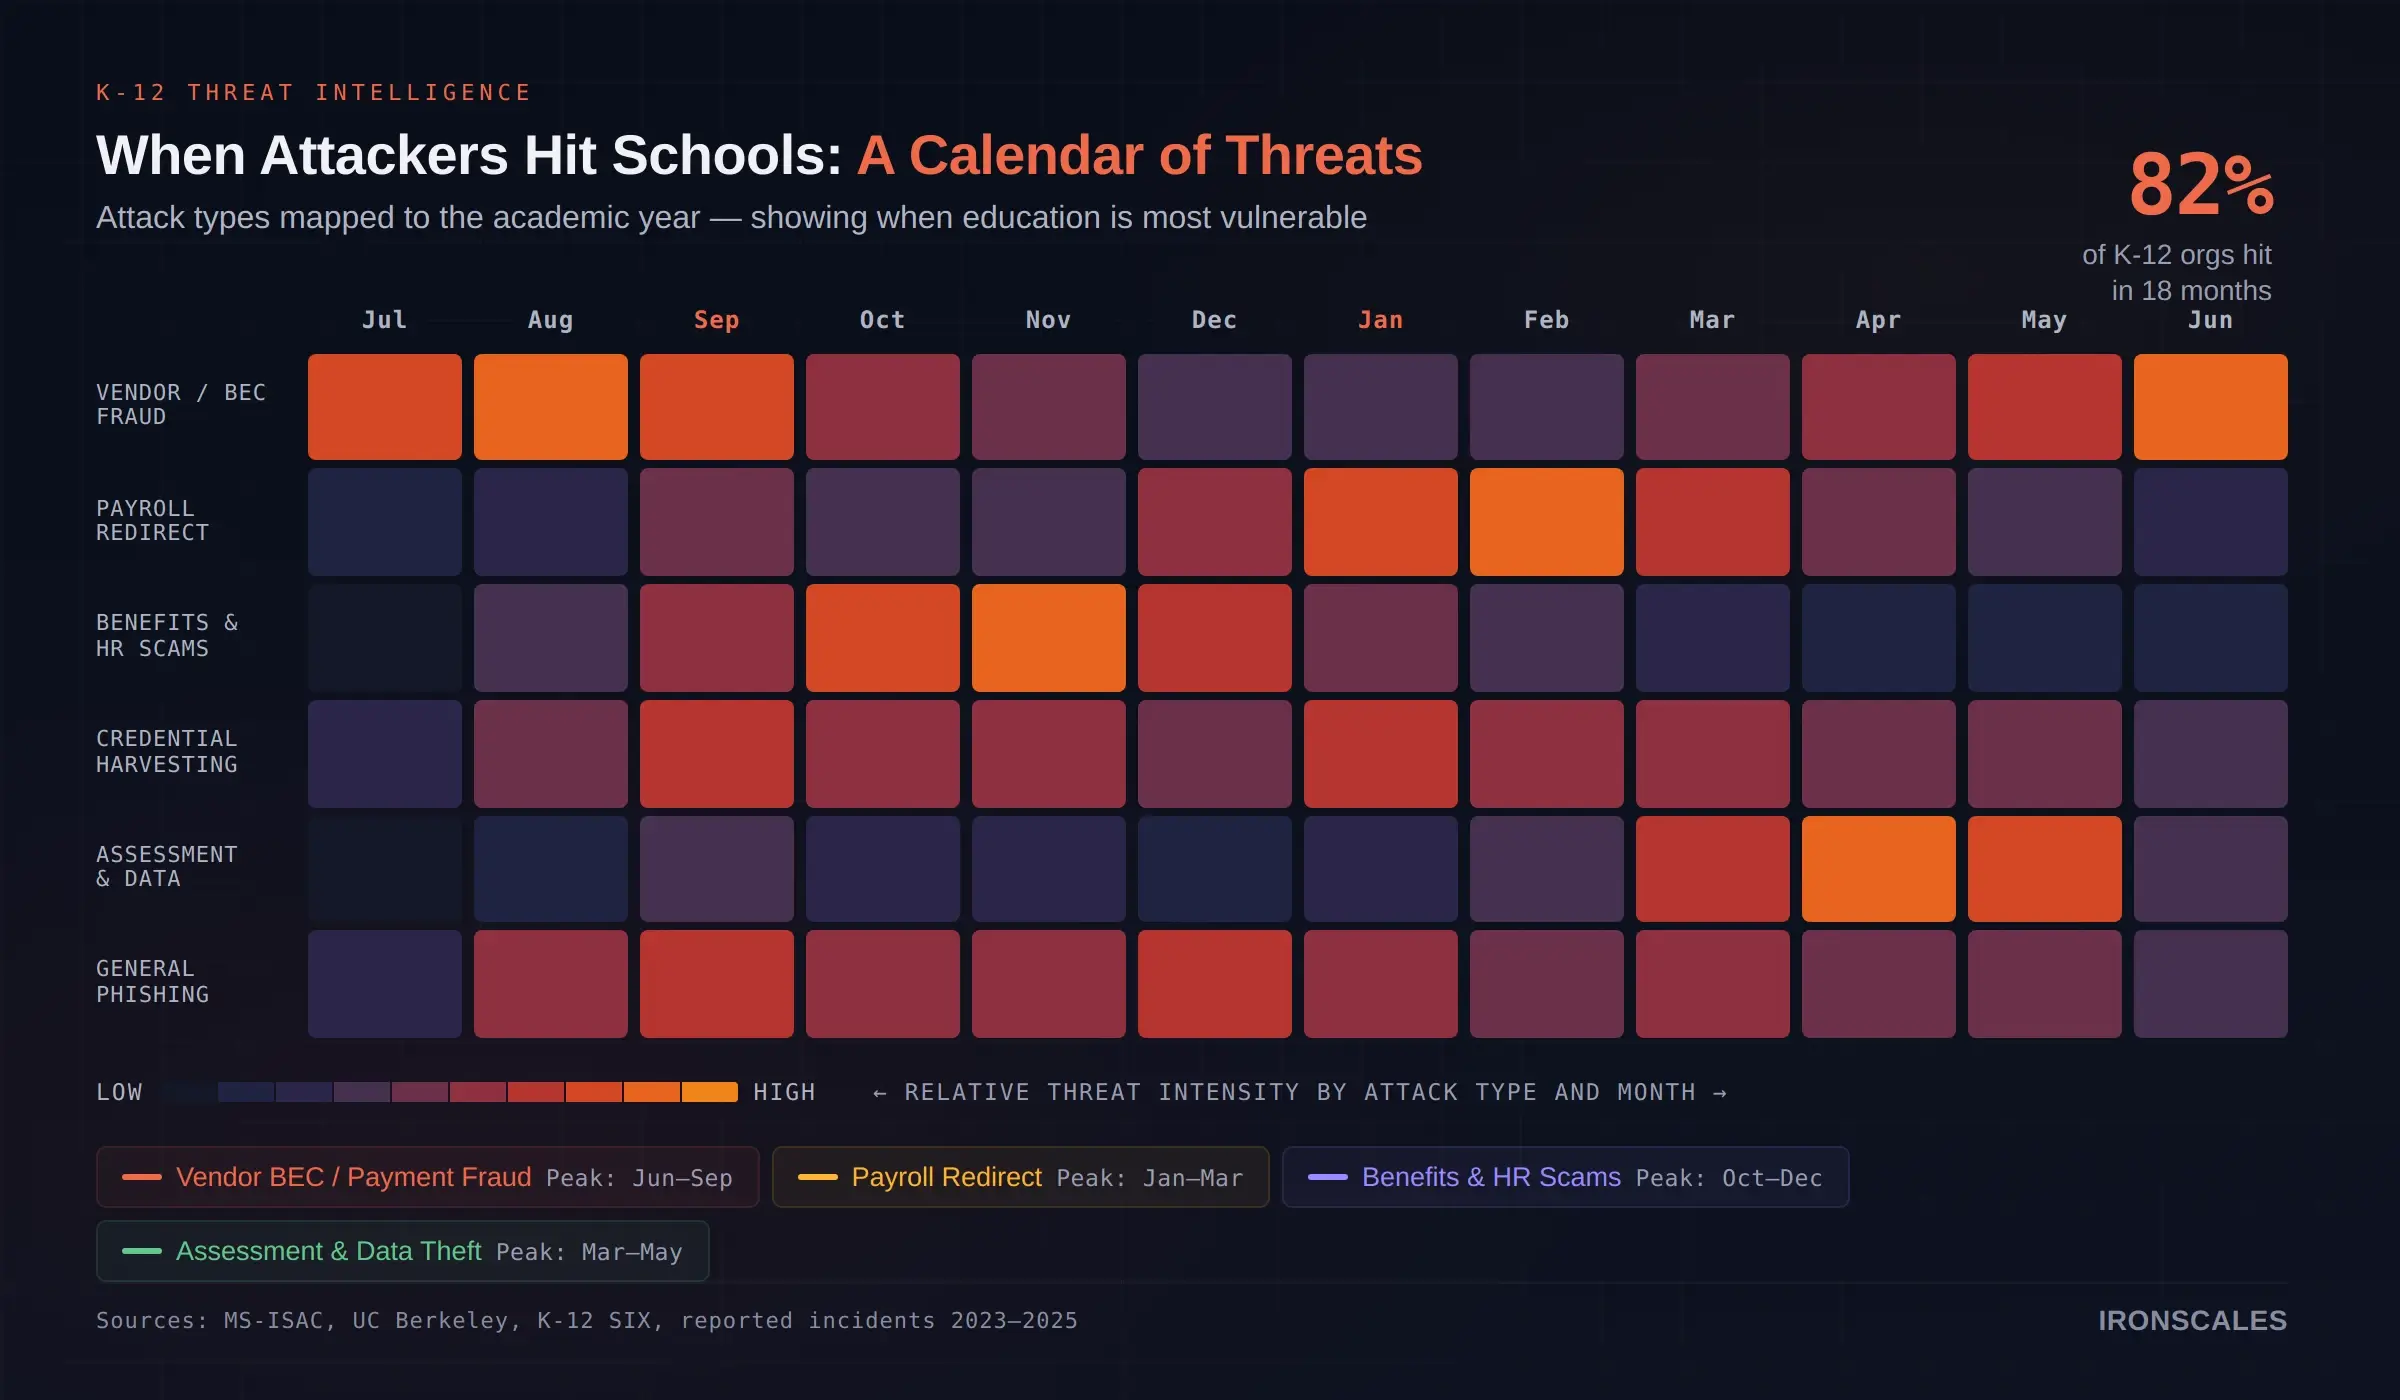Click the General Phishing row label

pyautogui.click(x=153, y=982)
